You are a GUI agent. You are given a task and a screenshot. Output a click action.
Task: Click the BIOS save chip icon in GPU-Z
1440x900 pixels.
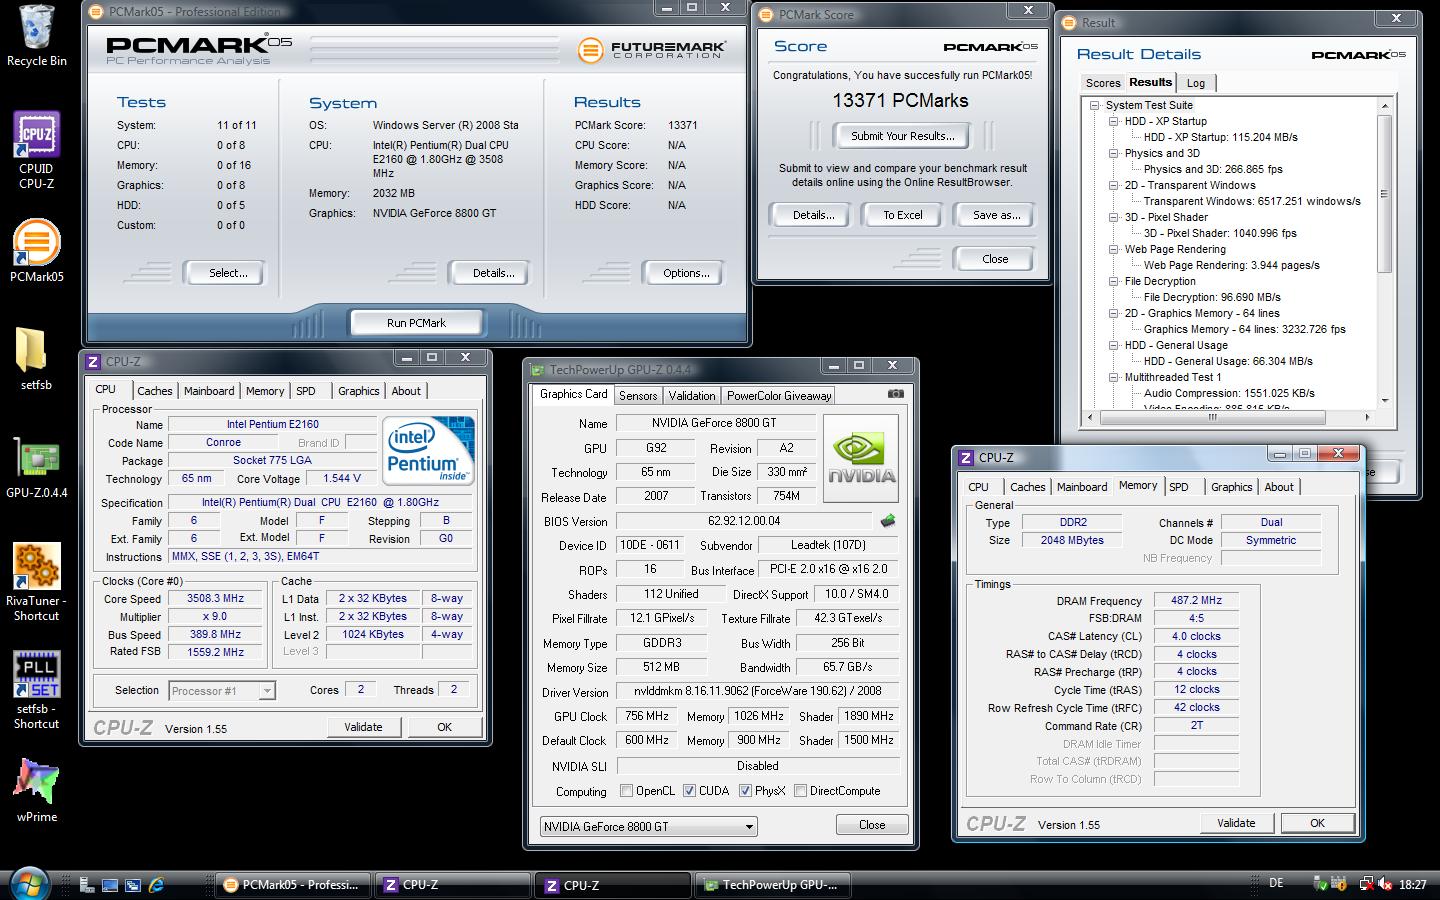[x=887, y=521]
